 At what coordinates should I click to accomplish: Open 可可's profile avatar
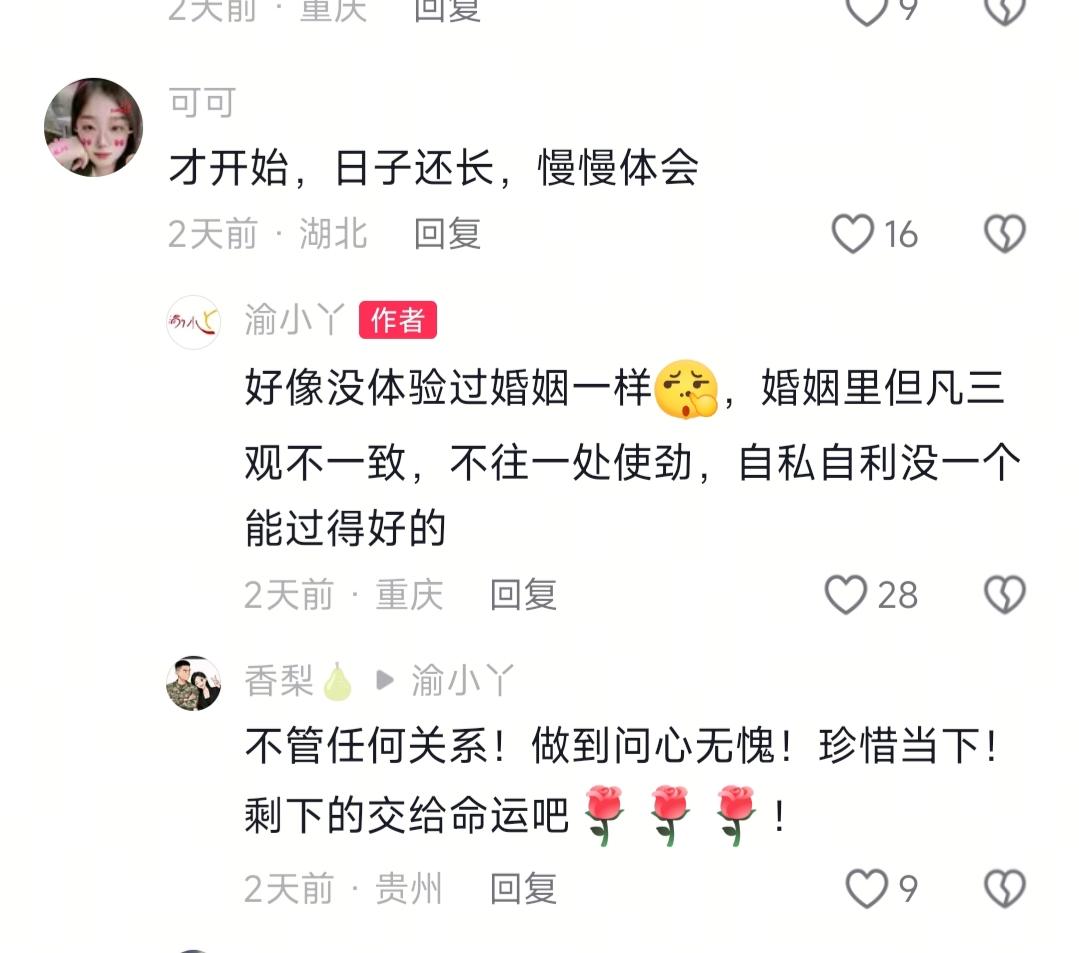coord(94,127)
